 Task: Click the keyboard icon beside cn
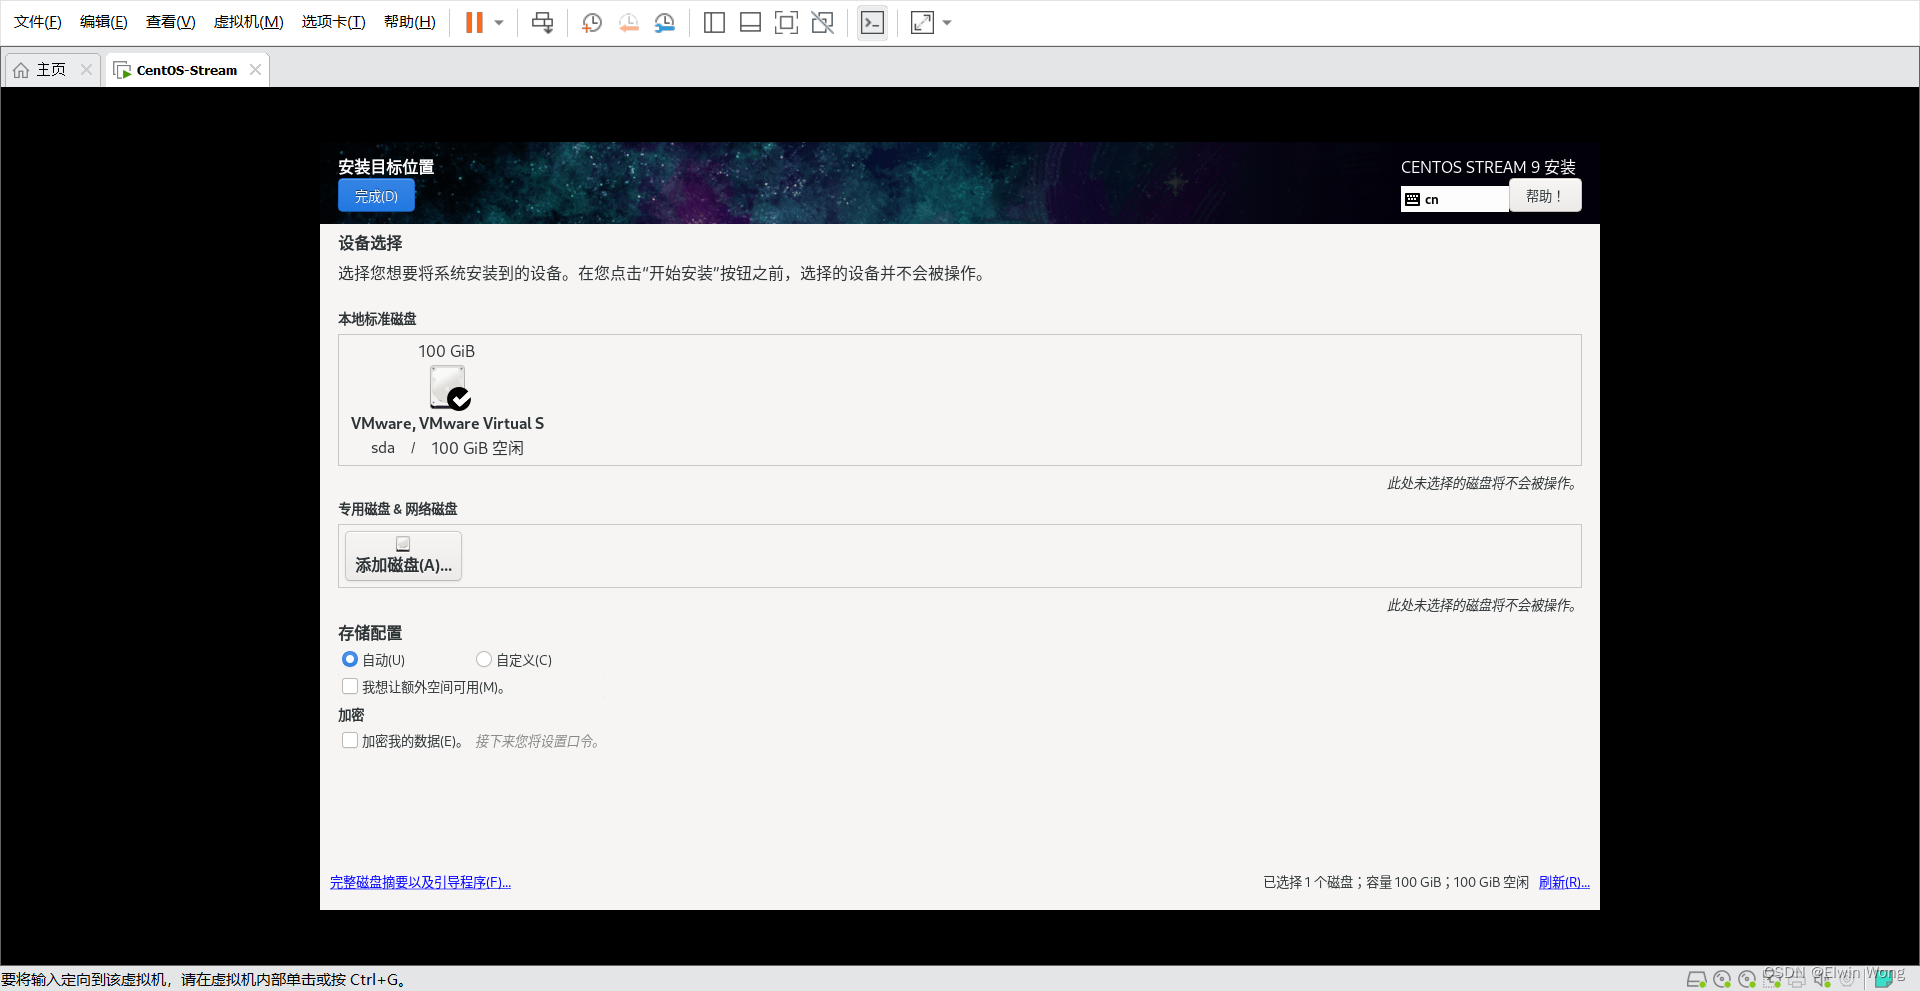click(1412, 200)
